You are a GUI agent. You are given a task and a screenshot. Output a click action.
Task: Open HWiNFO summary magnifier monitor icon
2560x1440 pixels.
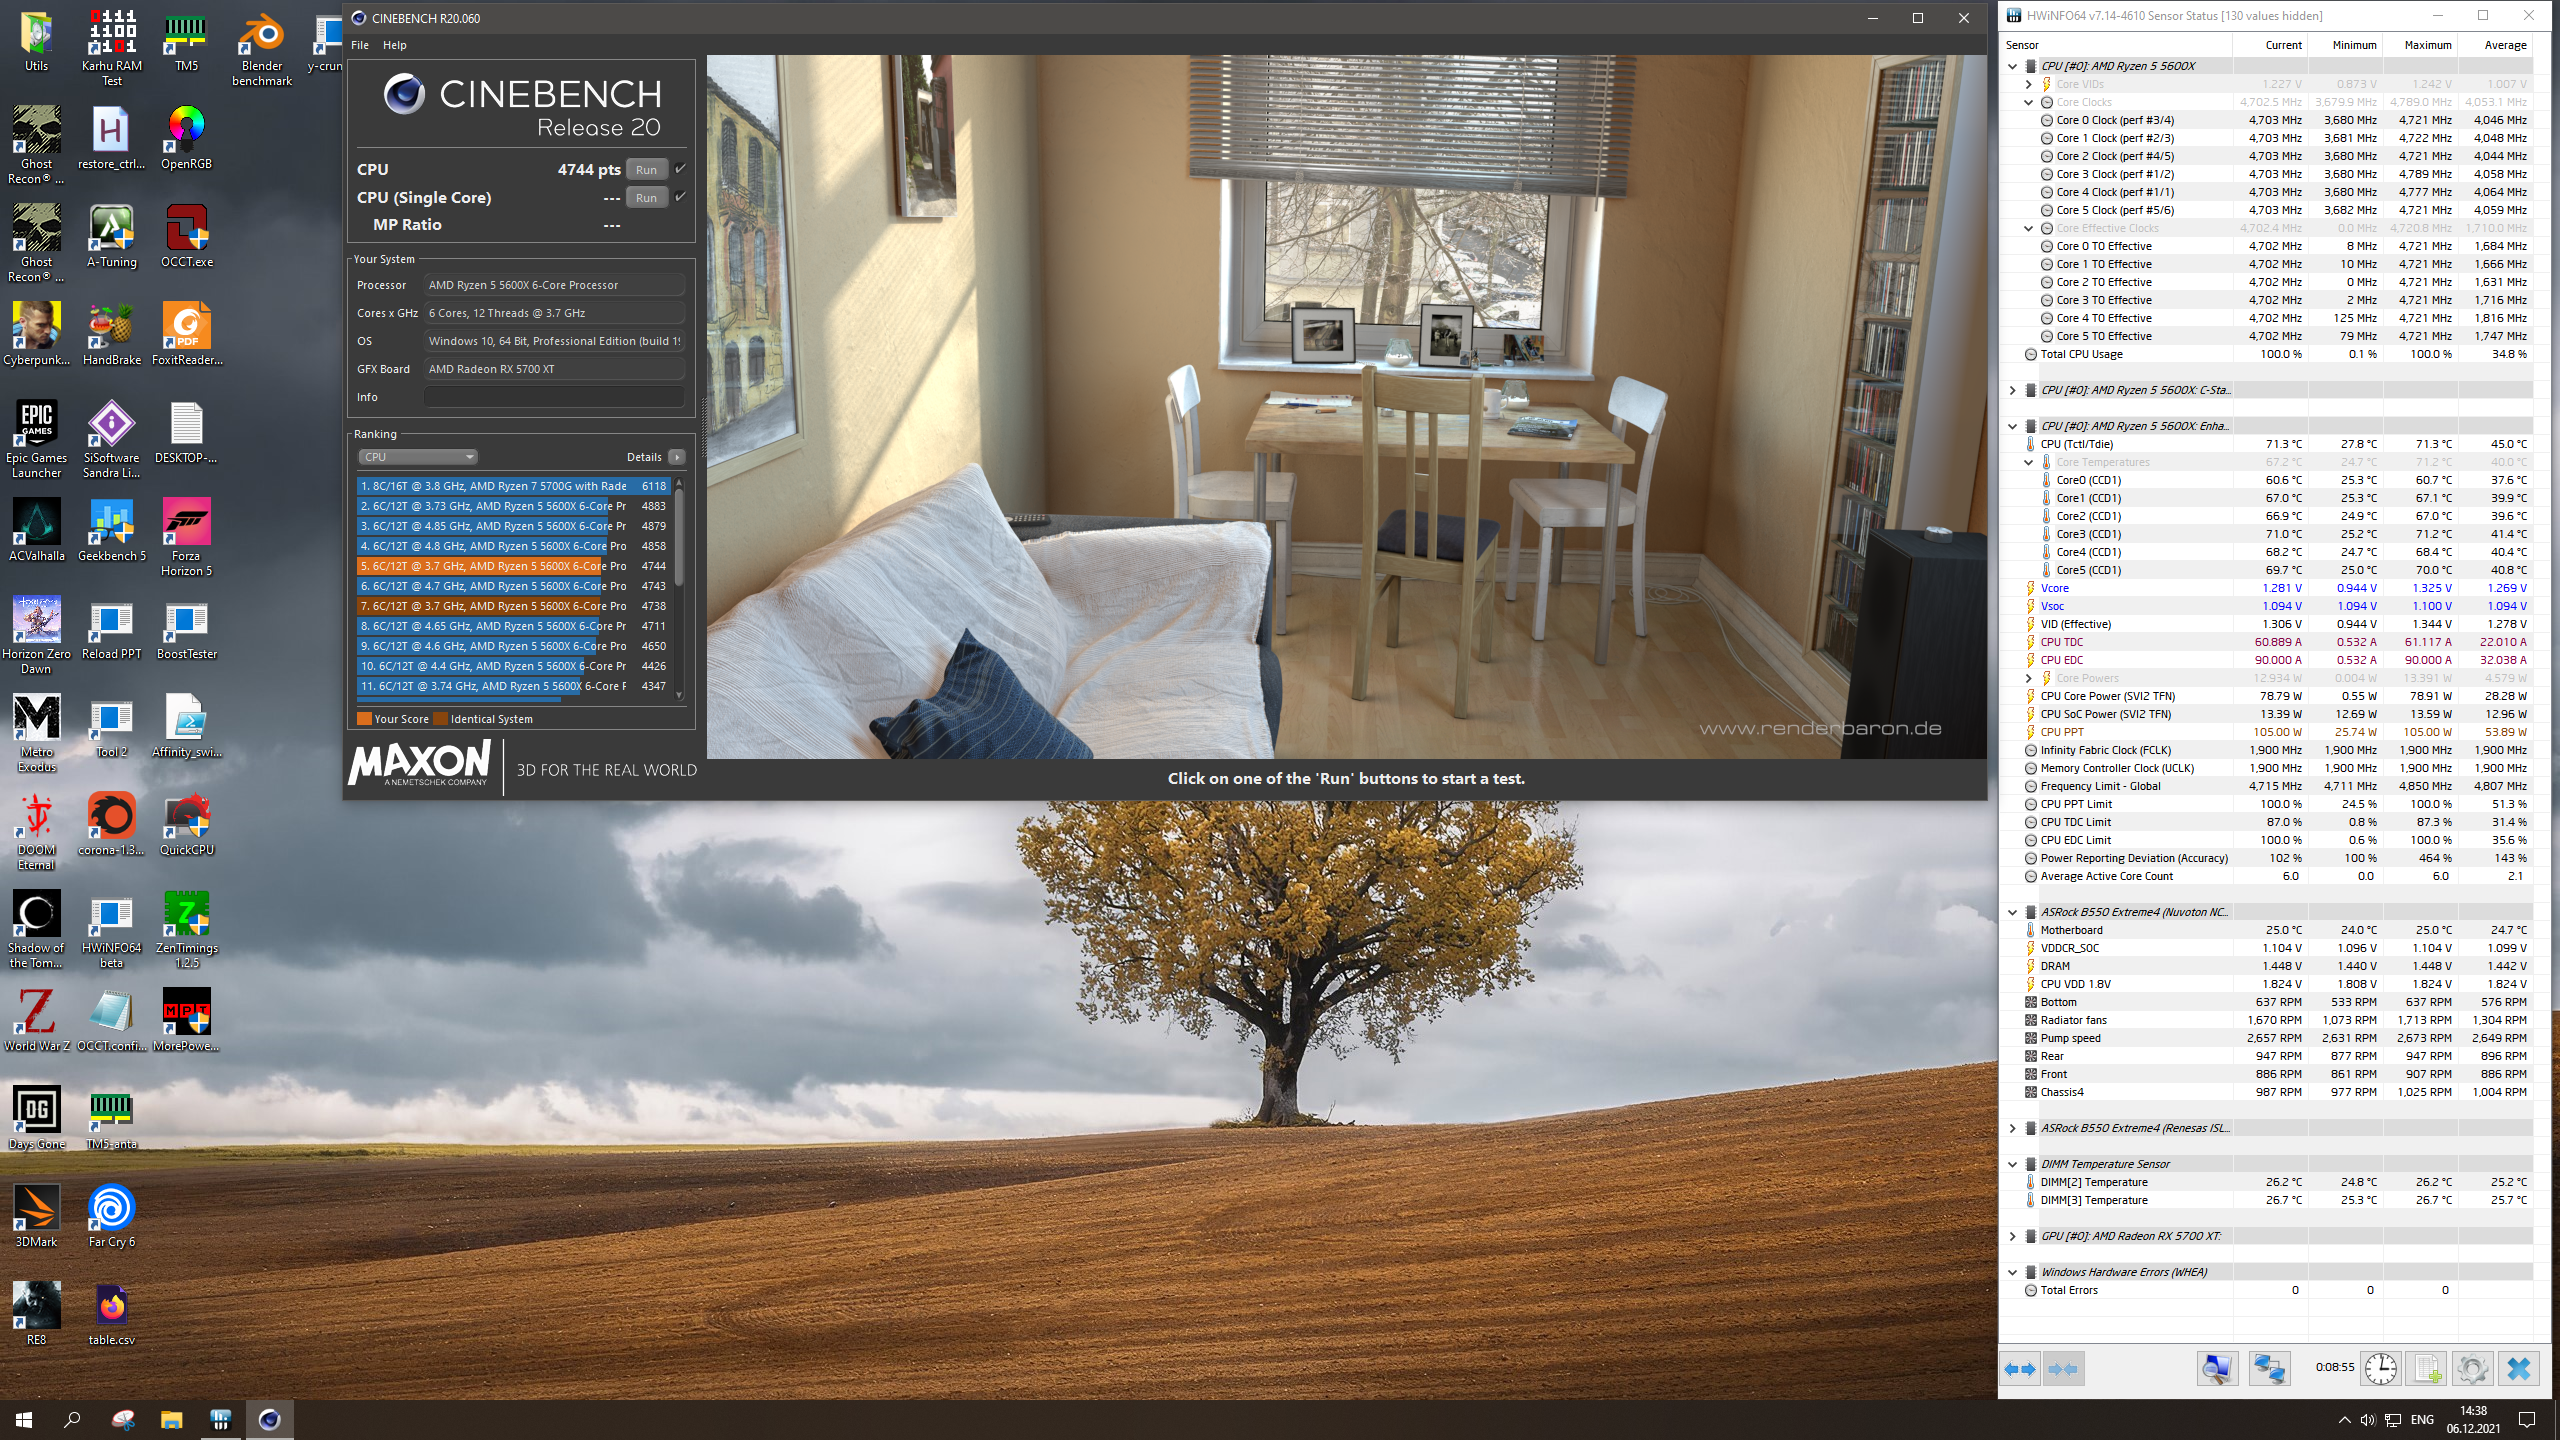2217,1369
